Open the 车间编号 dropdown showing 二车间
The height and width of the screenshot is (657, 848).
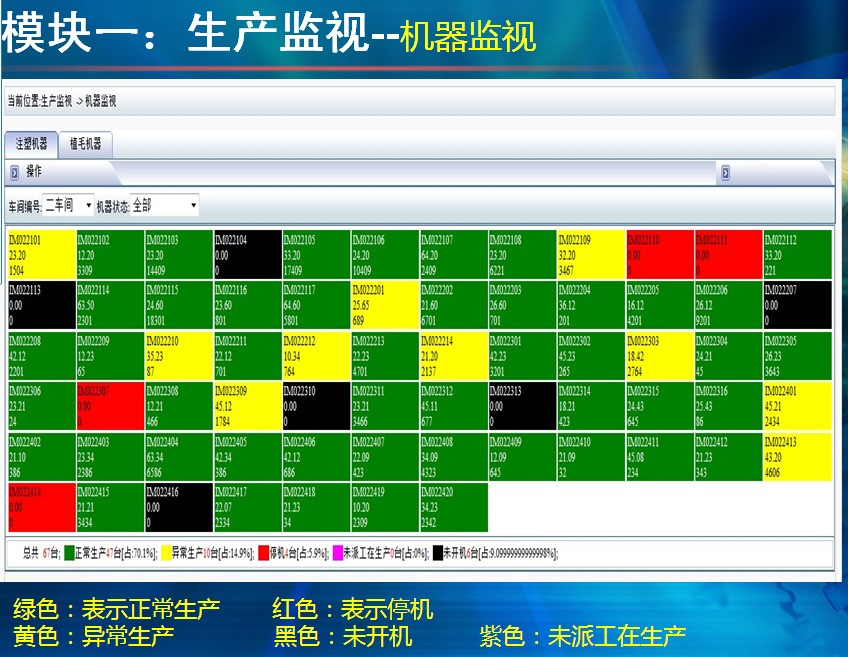tap(69, 206)
